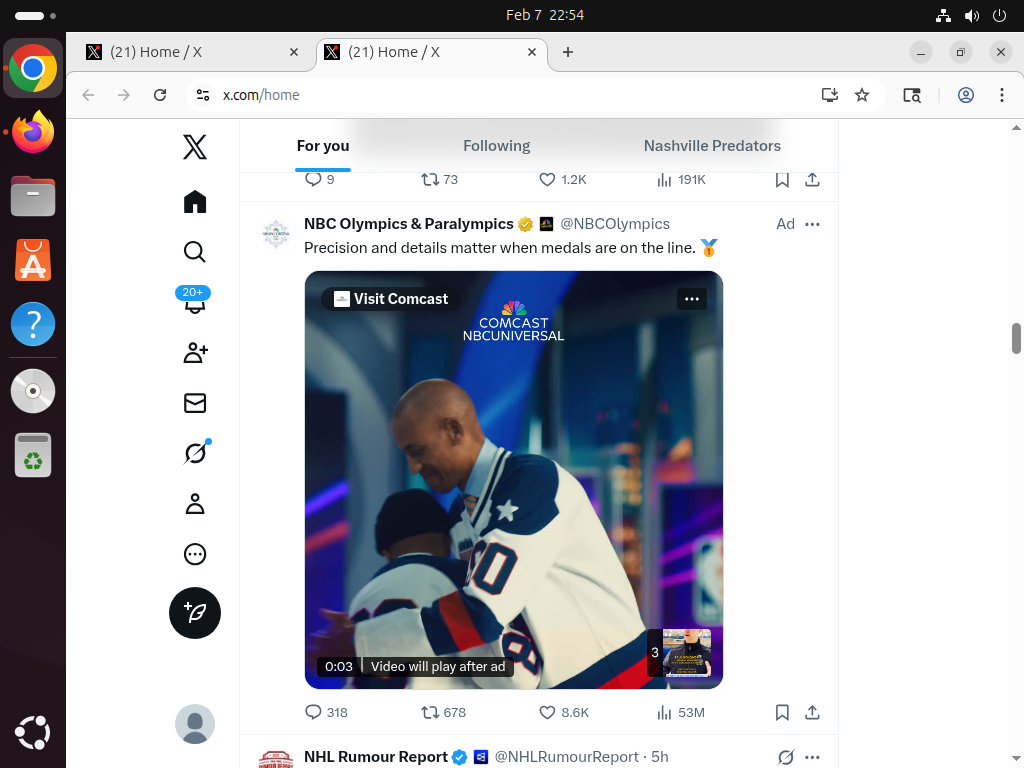Switch to the Following tab
The width and height of the screenshot is (1024, 768).
point(496,146)
